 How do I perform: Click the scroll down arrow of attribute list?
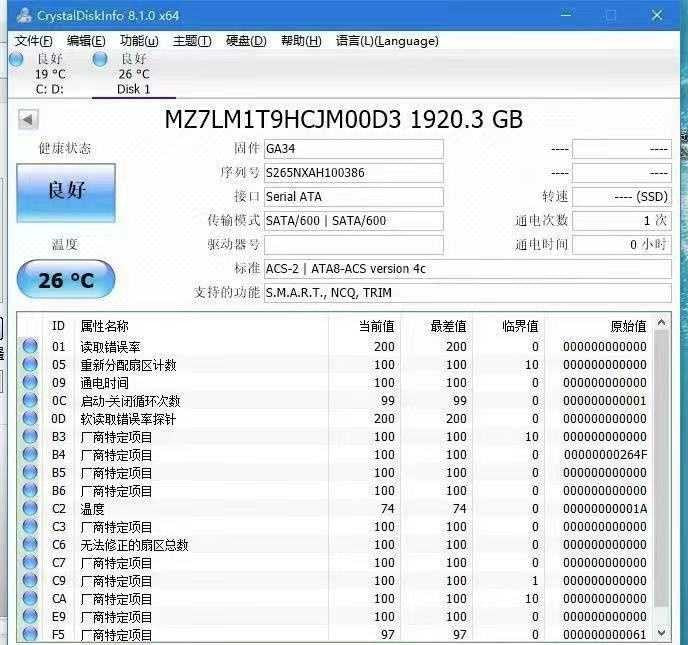(x=662, y=634)
